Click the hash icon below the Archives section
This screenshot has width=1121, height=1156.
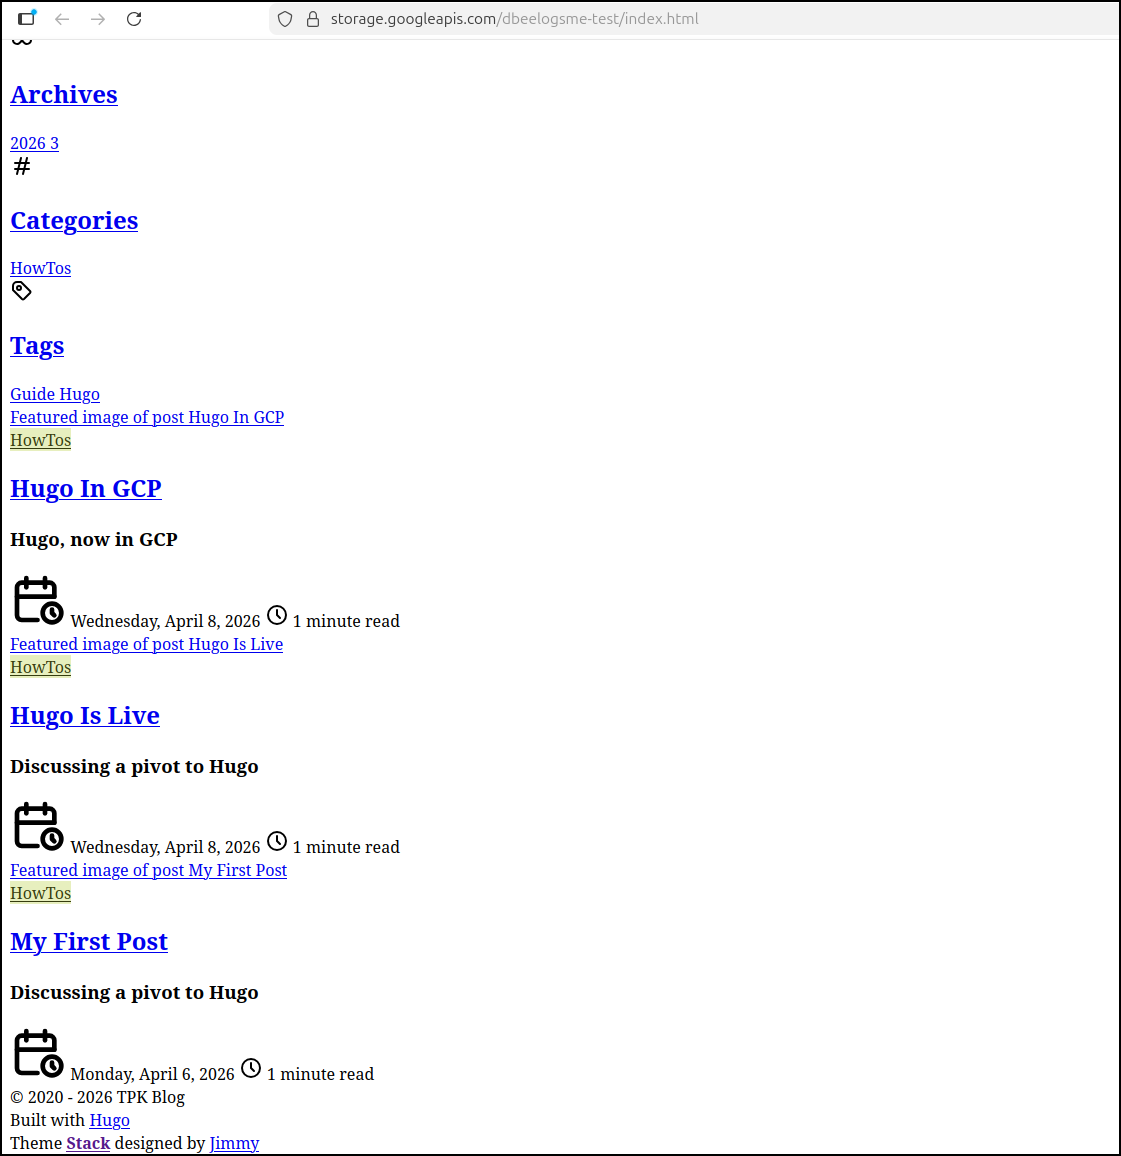21,166
